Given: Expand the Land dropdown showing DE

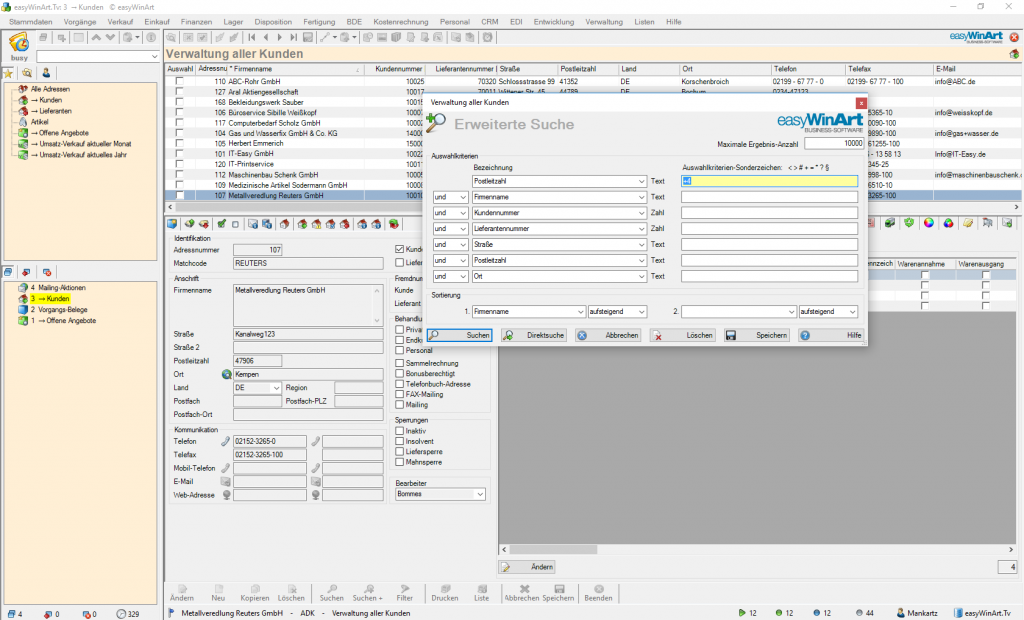Looking at the screenshot, I should click(276, 388).
